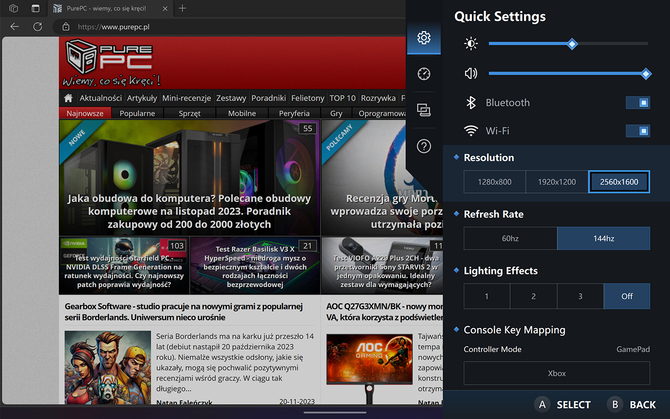670x419 pixels.
Task: Choose lighting effect 2
Action: pos(533,296)
